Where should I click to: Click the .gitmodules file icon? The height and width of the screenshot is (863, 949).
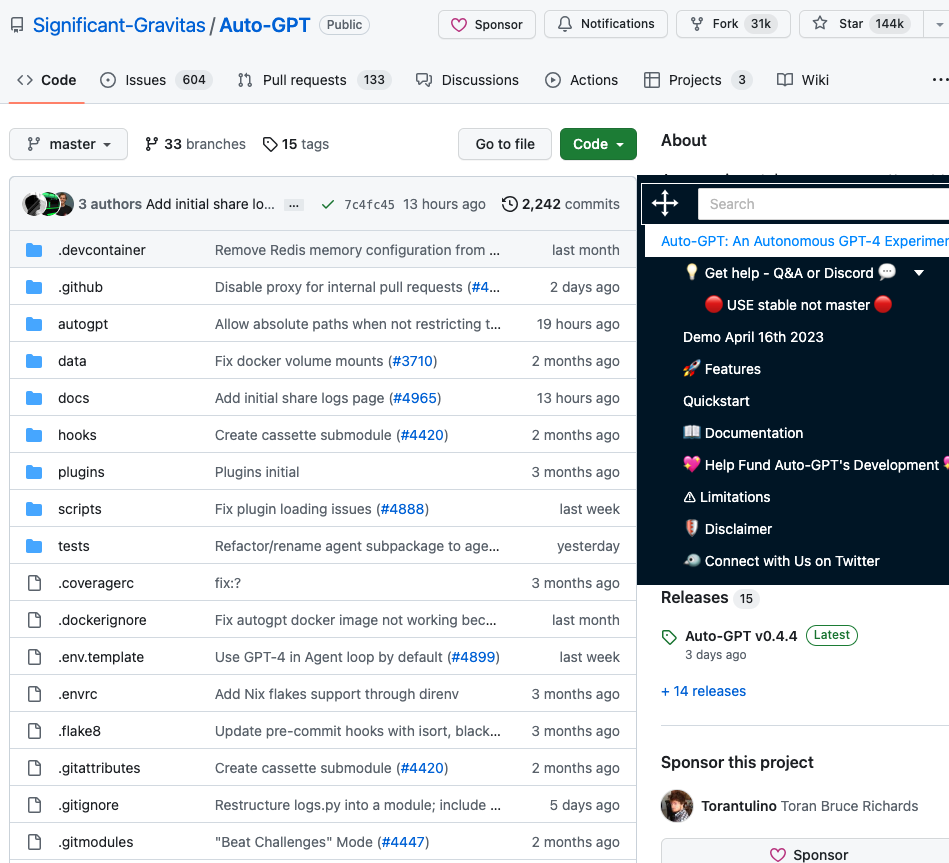tap(34, 842)
